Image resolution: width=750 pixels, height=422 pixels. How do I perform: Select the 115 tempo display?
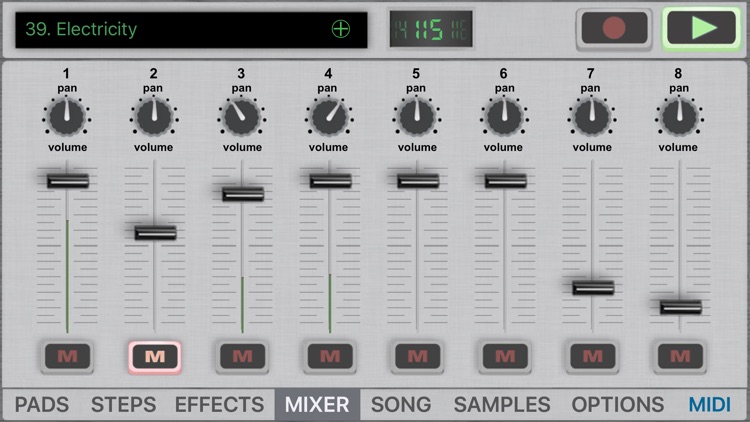point(431,30)
